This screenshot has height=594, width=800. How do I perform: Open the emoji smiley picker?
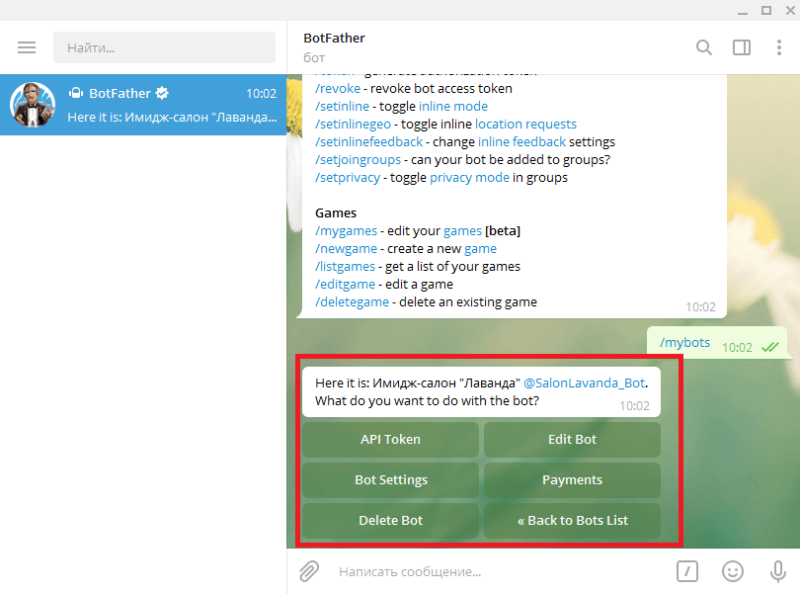733,571
